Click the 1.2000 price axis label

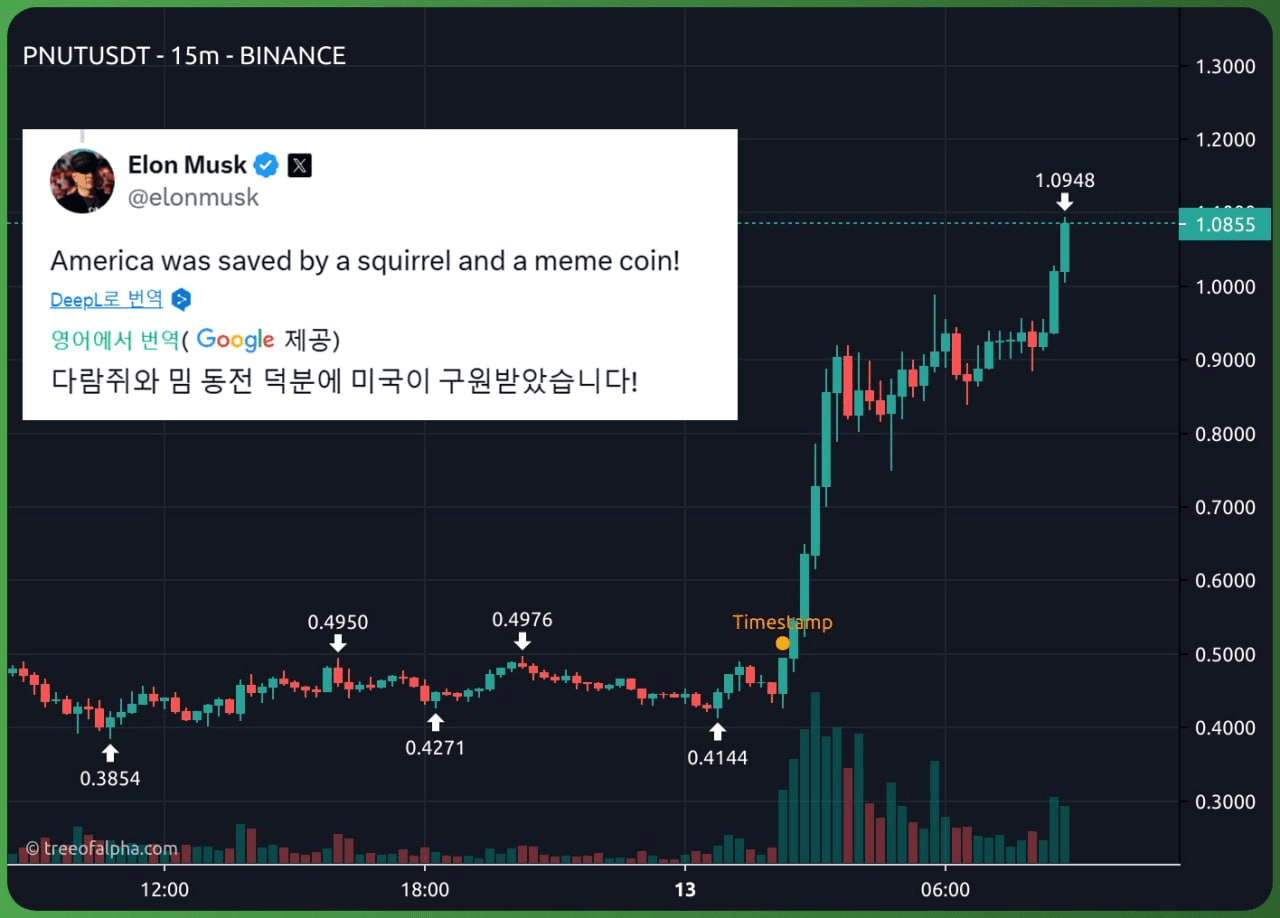(x=1225, y=139)
